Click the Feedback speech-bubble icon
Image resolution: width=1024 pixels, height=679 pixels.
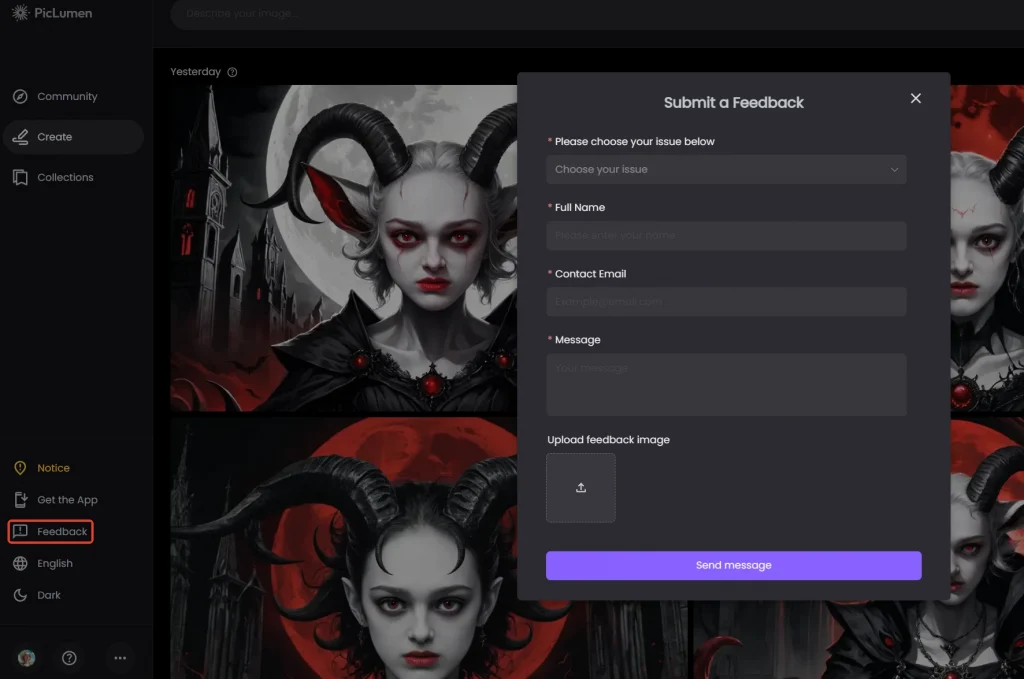pos(20,532)
